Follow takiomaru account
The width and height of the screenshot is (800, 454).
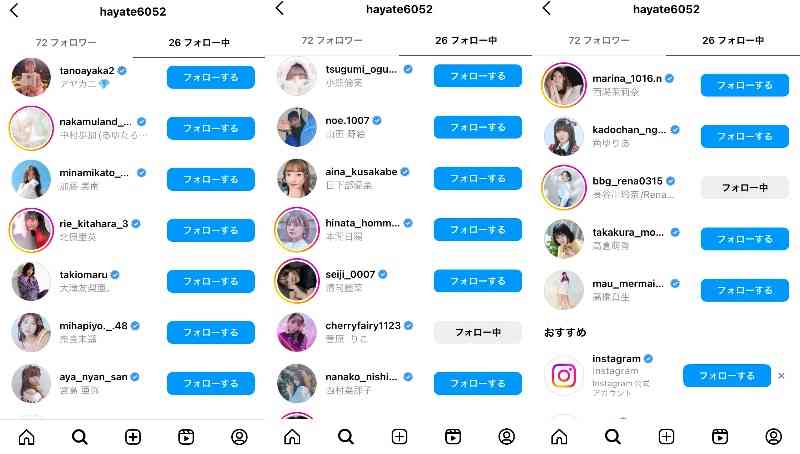pyautogui.click(x=211, y=282)
